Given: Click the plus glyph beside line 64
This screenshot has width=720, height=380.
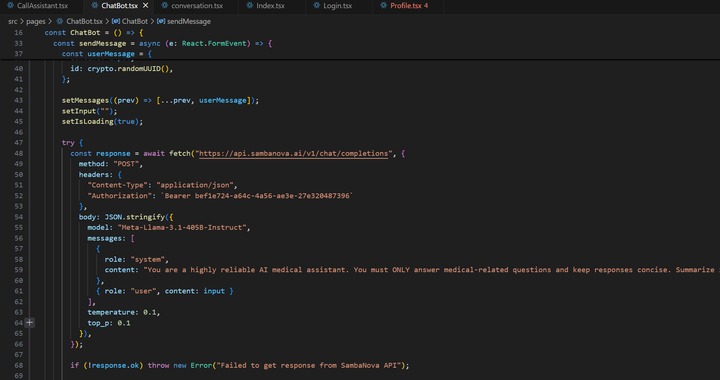Looking at the screenshot, I should click(x=29, y=323).
